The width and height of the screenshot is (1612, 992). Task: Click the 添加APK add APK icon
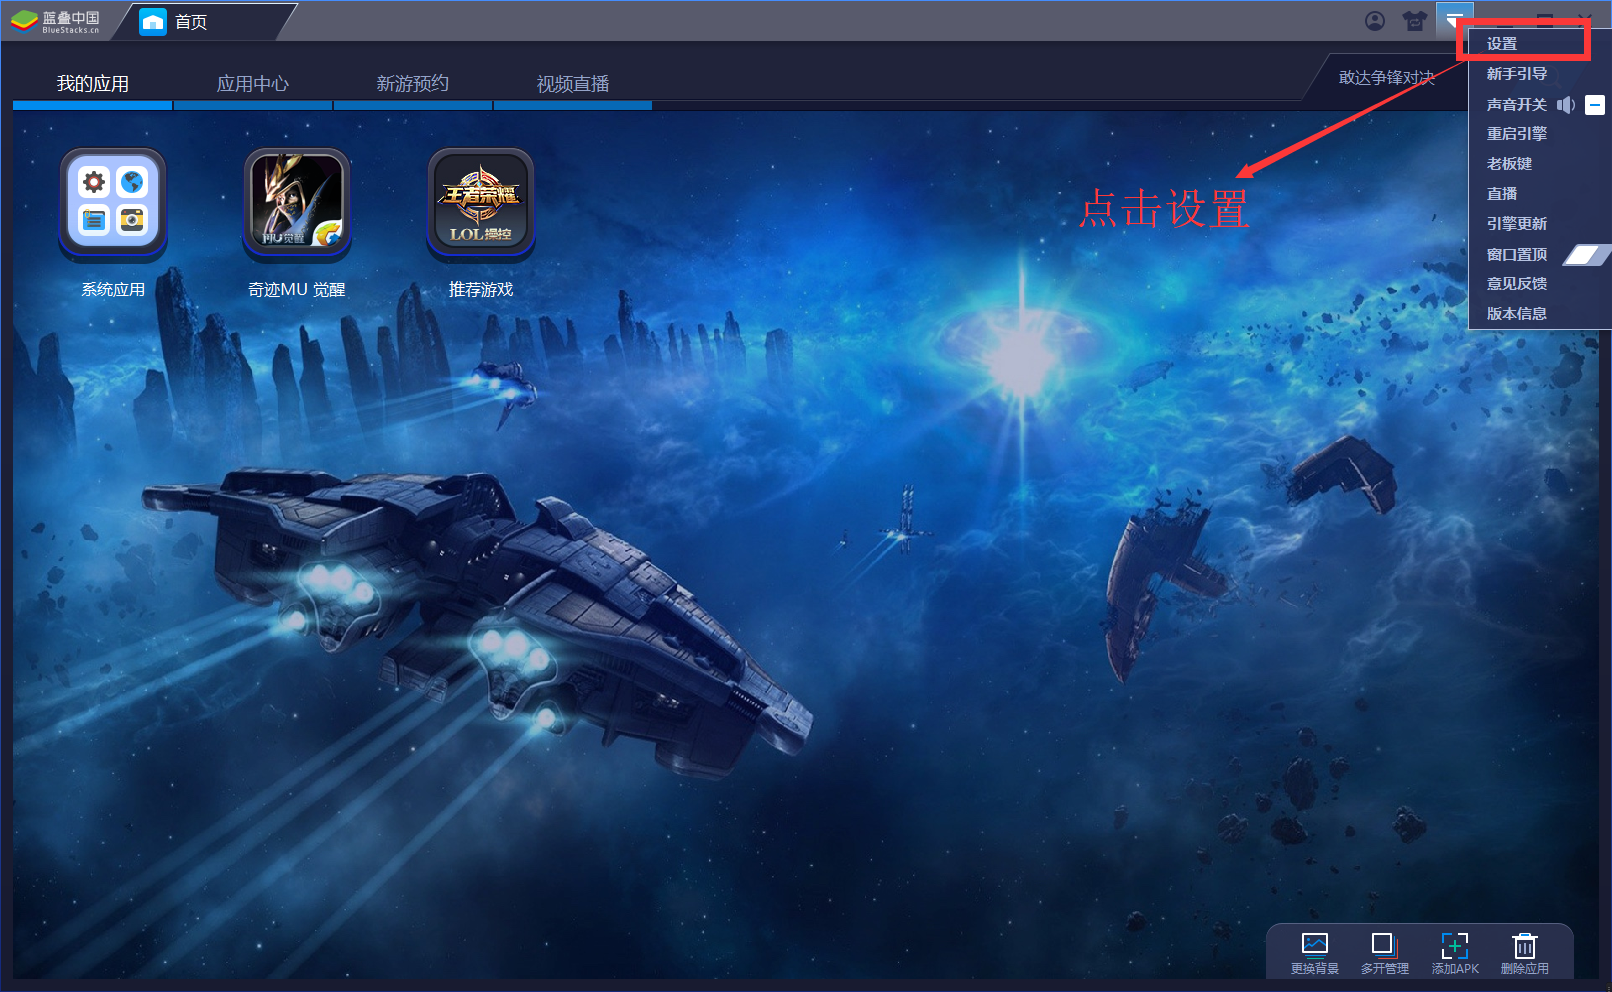click(x=1454, y=945)
